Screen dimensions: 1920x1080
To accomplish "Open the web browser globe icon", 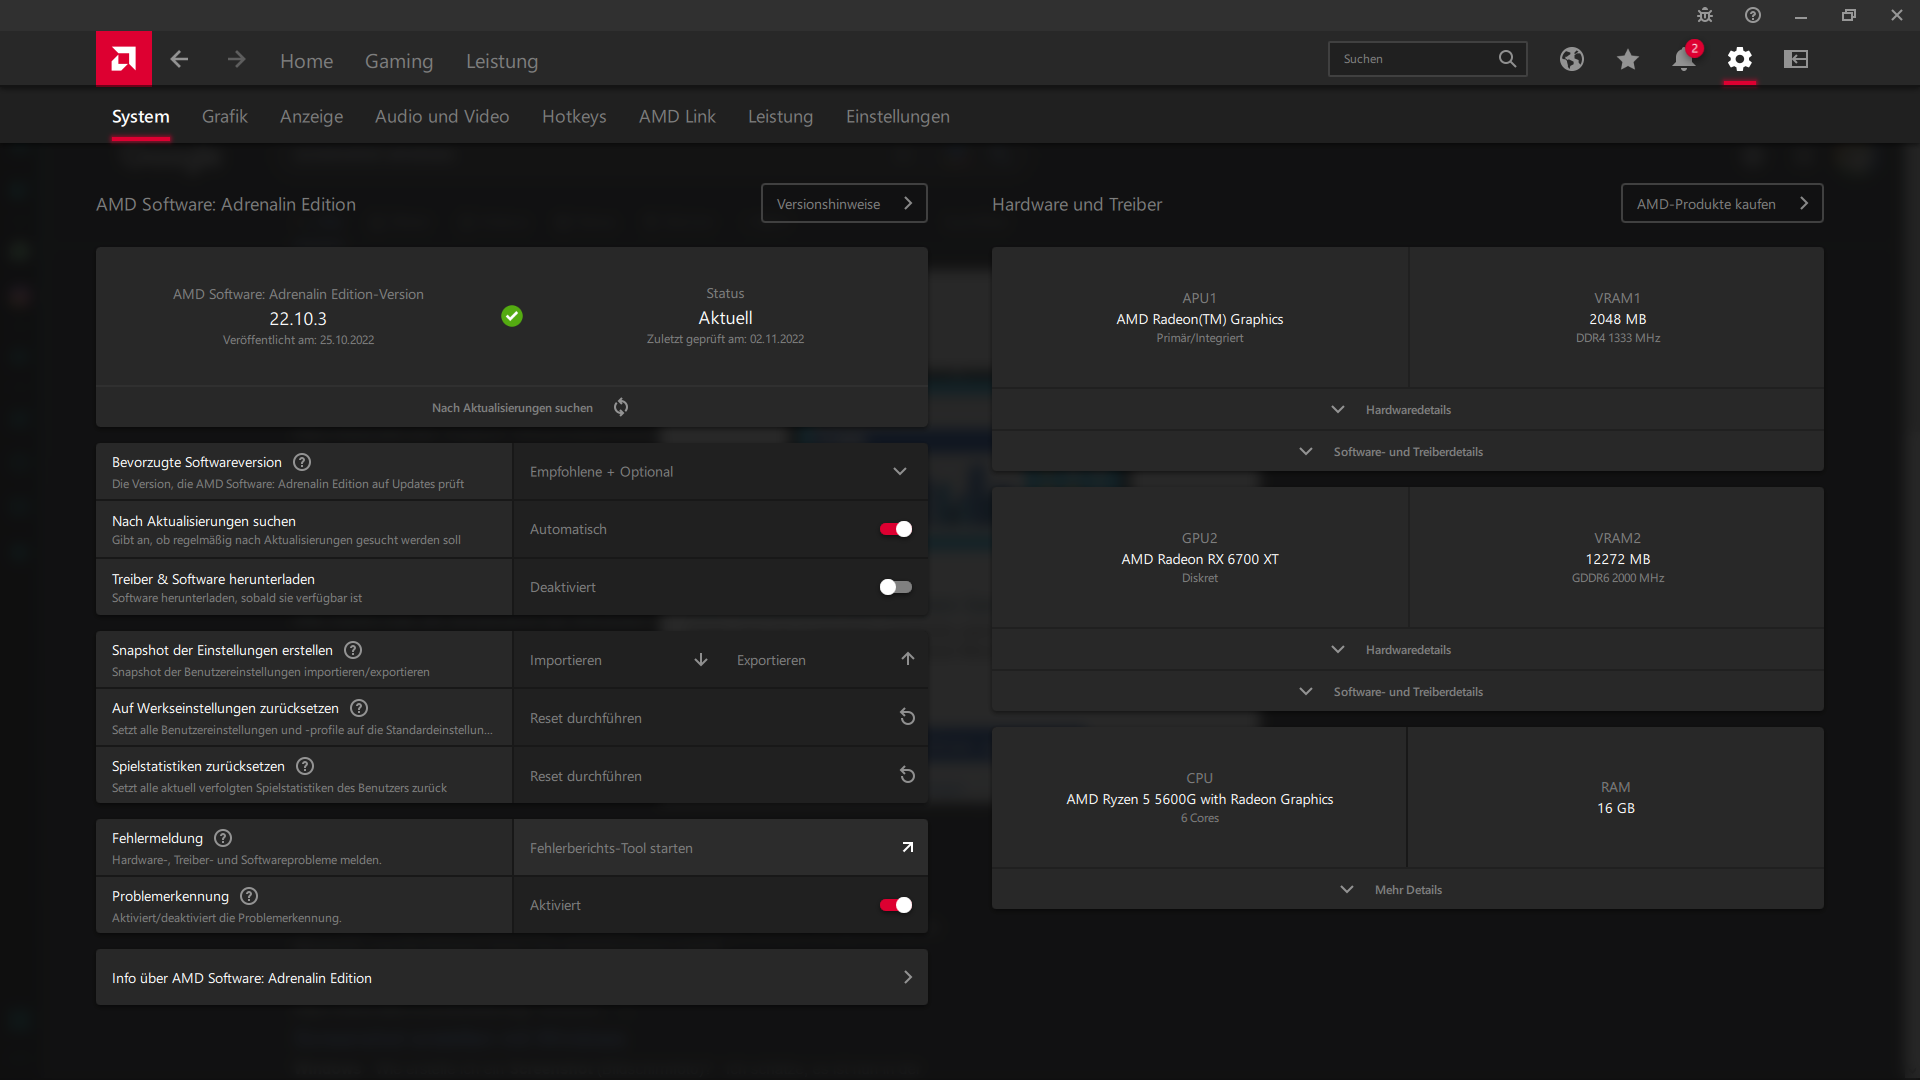I will click(x=1572, y=59).
